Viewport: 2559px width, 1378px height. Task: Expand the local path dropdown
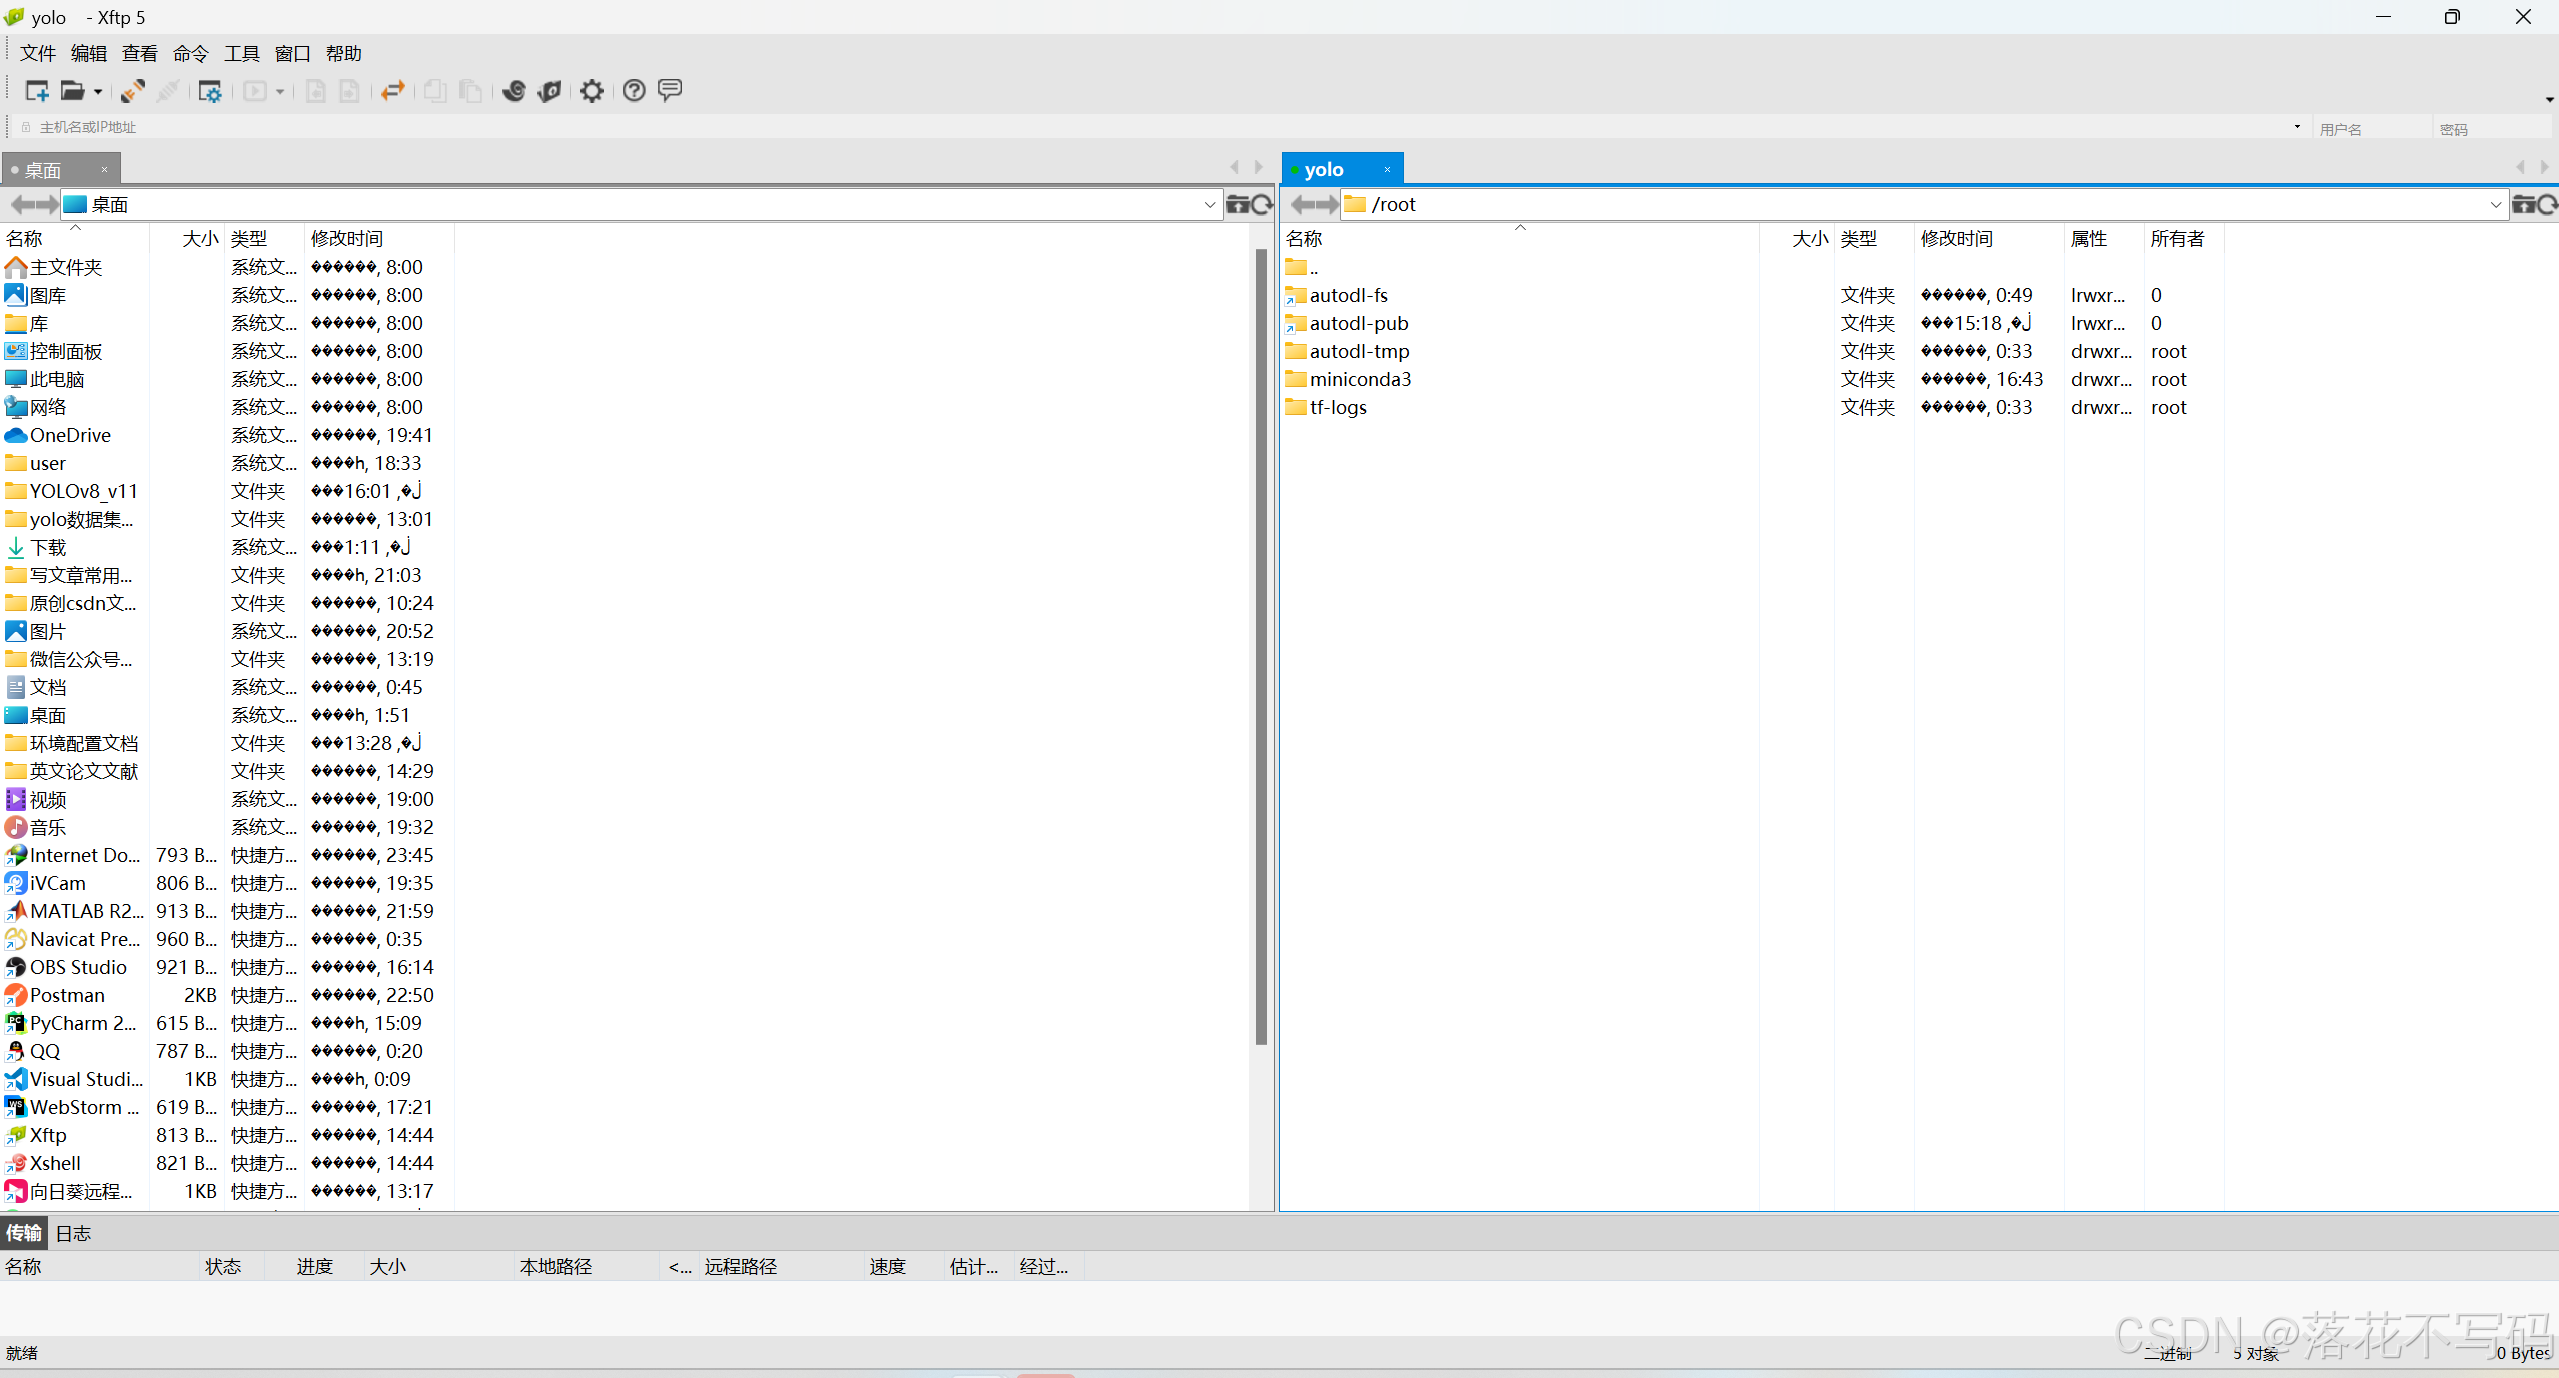pyautogui.click(x=1210, y=205)
